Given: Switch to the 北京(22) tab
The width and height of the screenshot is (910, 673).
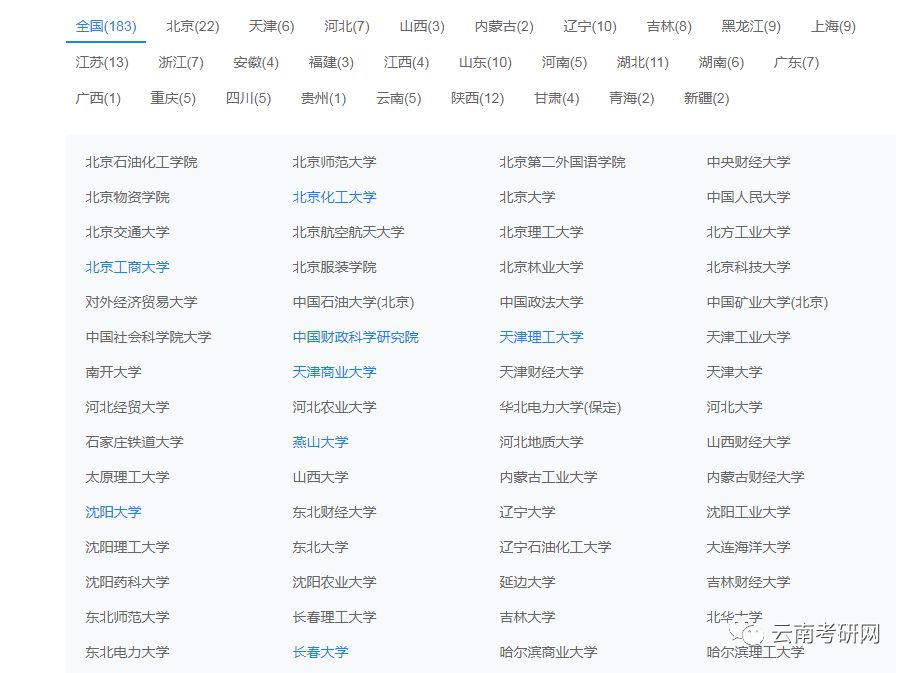Looking at the screenshot, I should 193,27.
